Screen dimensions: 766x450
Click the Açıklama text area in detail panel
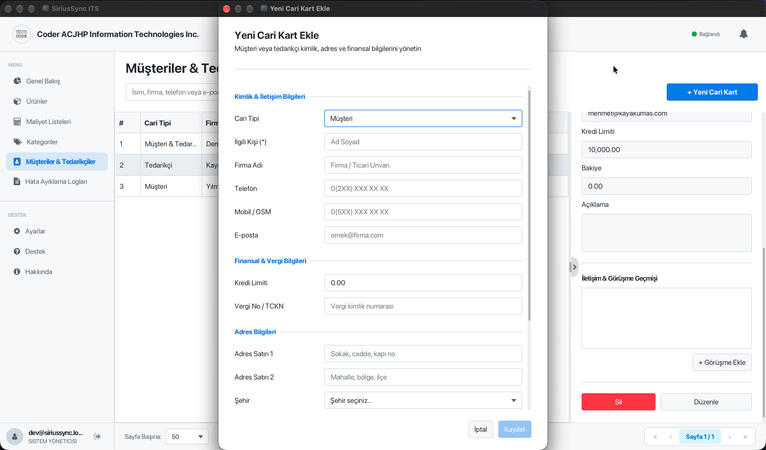click(666, 233)
